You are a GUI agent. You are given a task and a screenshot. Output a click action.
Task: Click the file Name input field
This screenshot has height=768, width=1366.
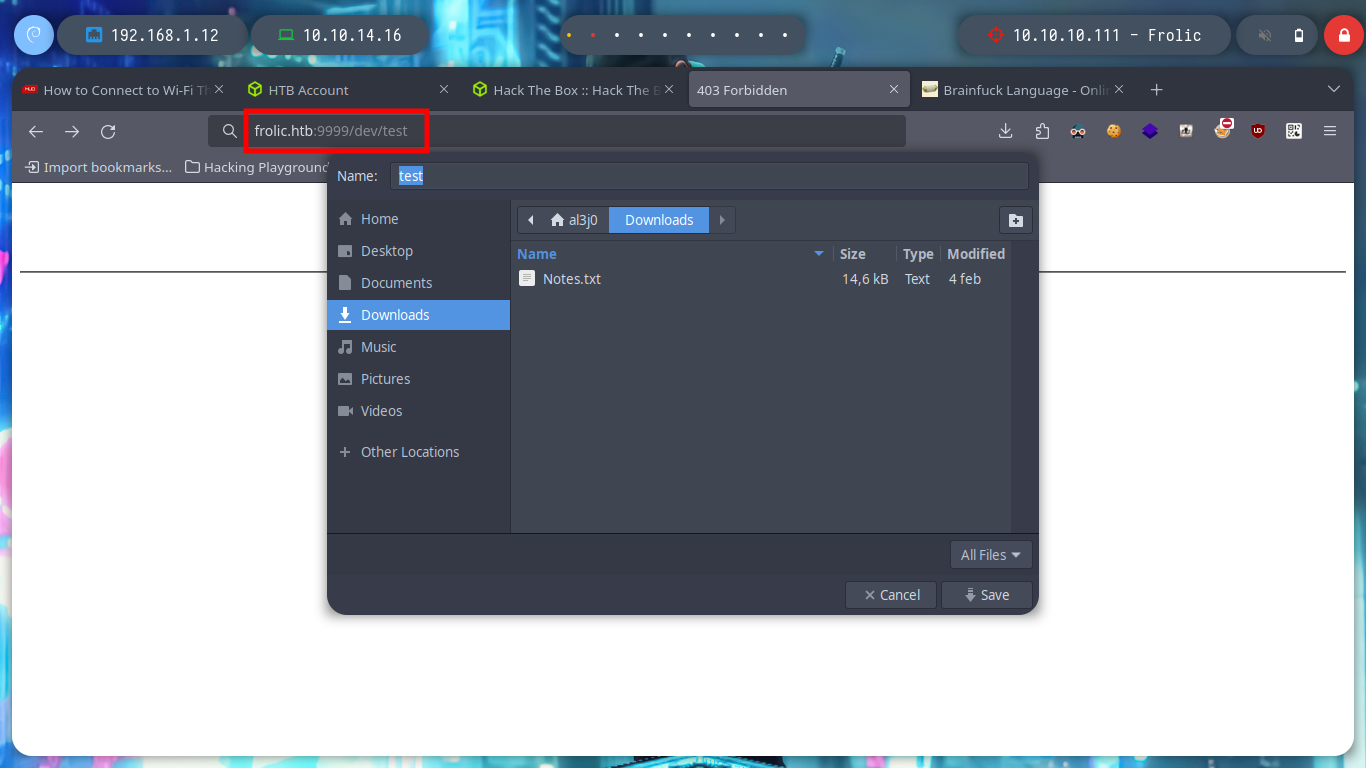coord(709,176)
